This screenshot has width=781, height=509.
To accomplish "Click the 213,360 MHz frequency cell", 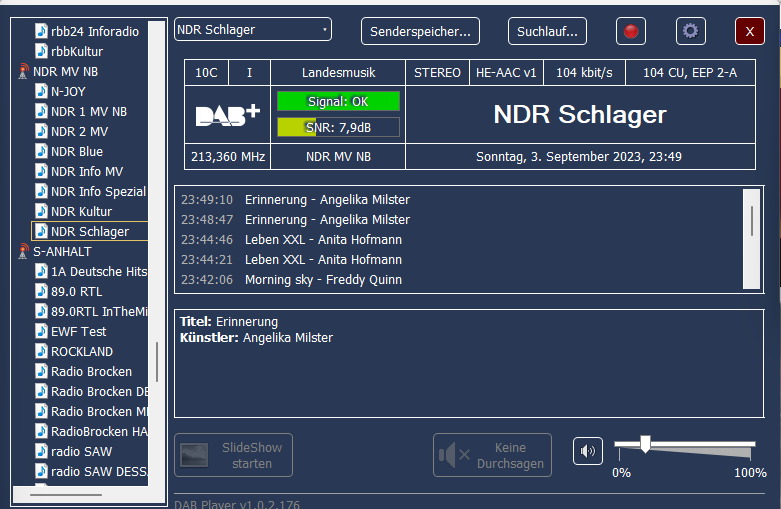I will (x=228, y=157).
